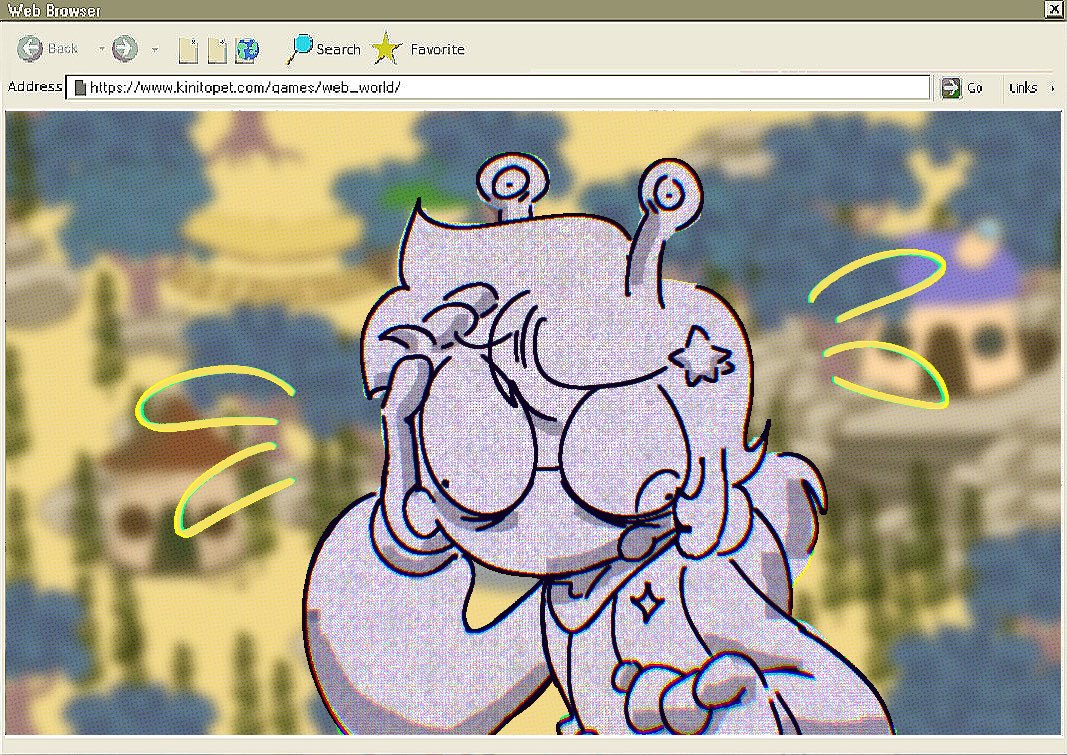Image resolution: width=1067 pixels, height=755 pixels.
Task: Close the Web Browser window
Action: tap(1053, 9)
